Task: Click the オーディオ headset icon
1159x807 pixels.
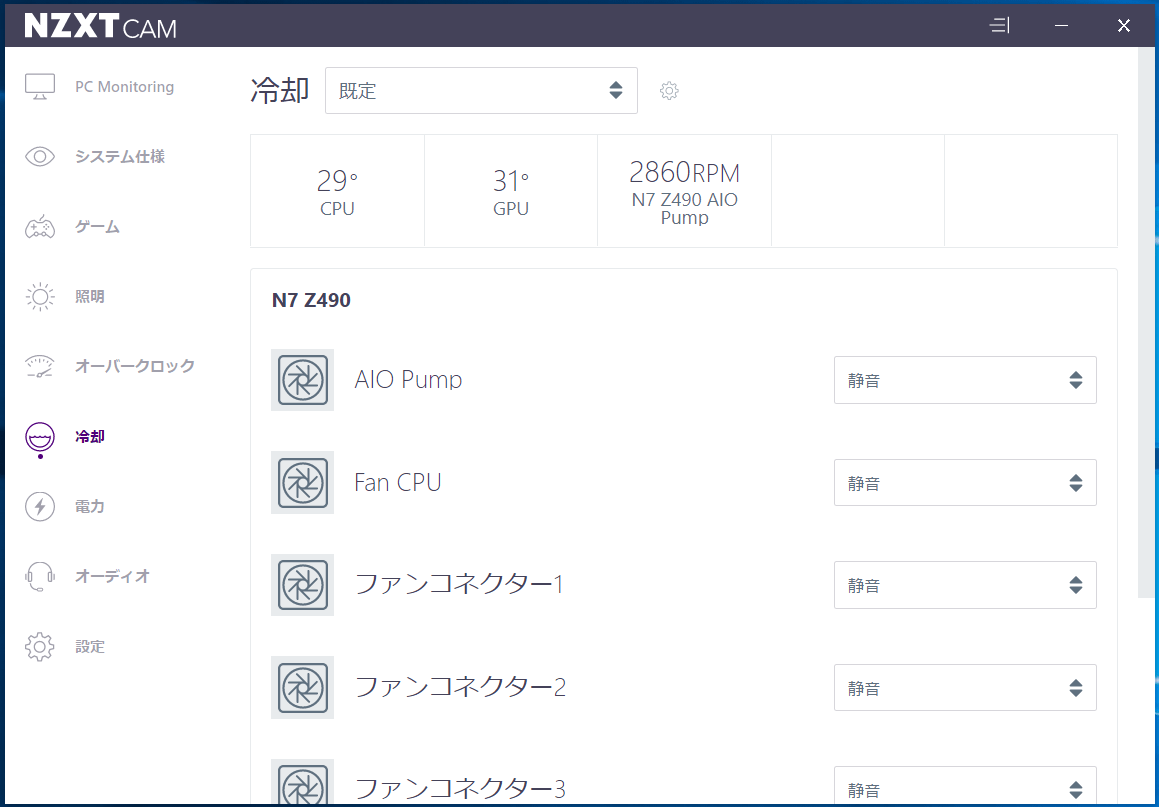Action: tap(40, 576)
